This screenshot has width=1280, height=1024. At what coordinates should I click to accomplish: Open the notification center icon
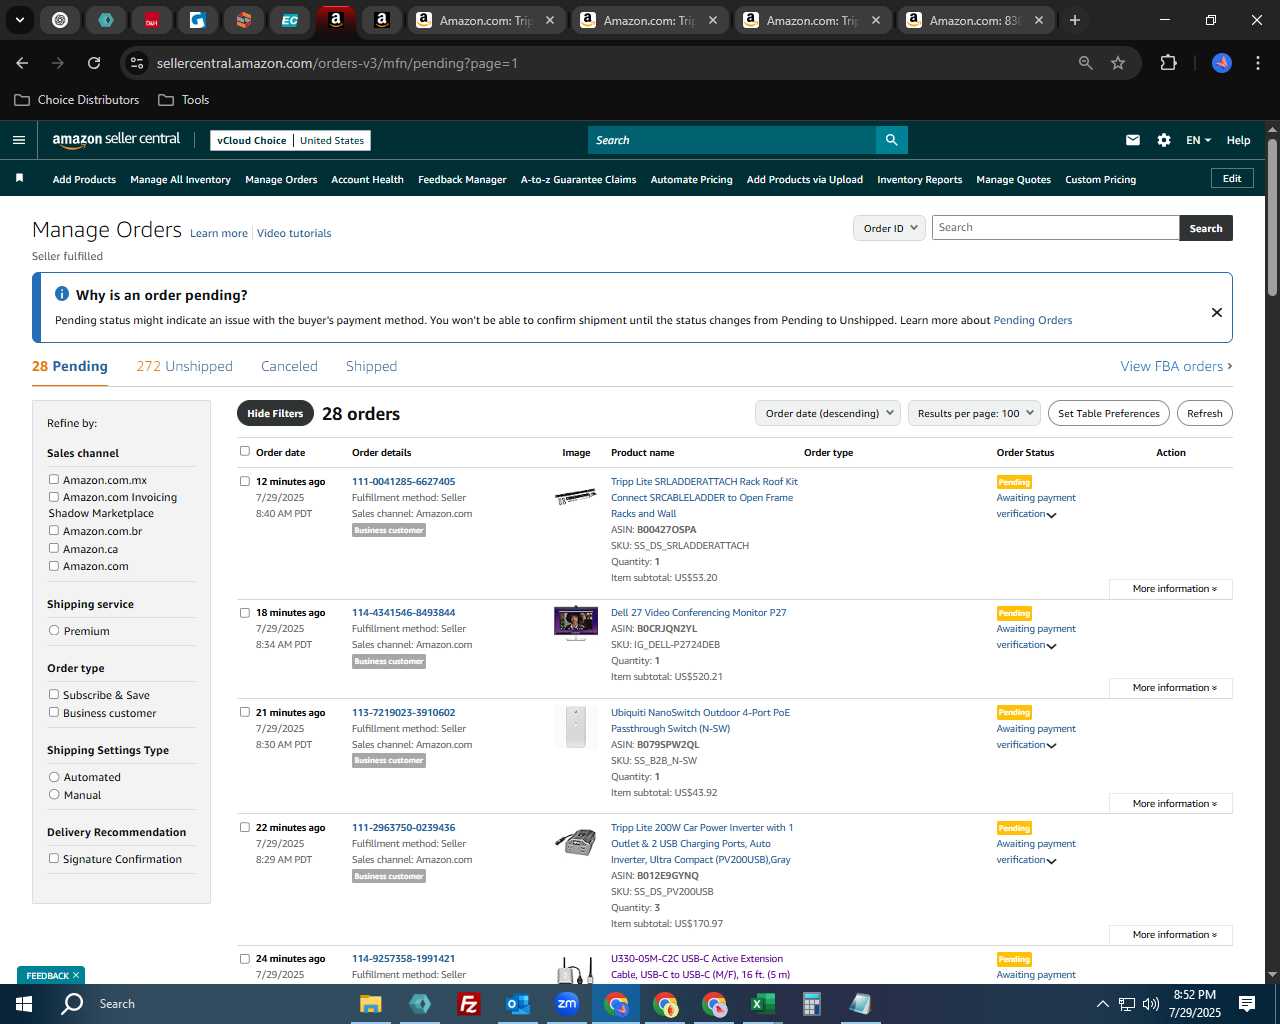[x=1247, y=1004]
